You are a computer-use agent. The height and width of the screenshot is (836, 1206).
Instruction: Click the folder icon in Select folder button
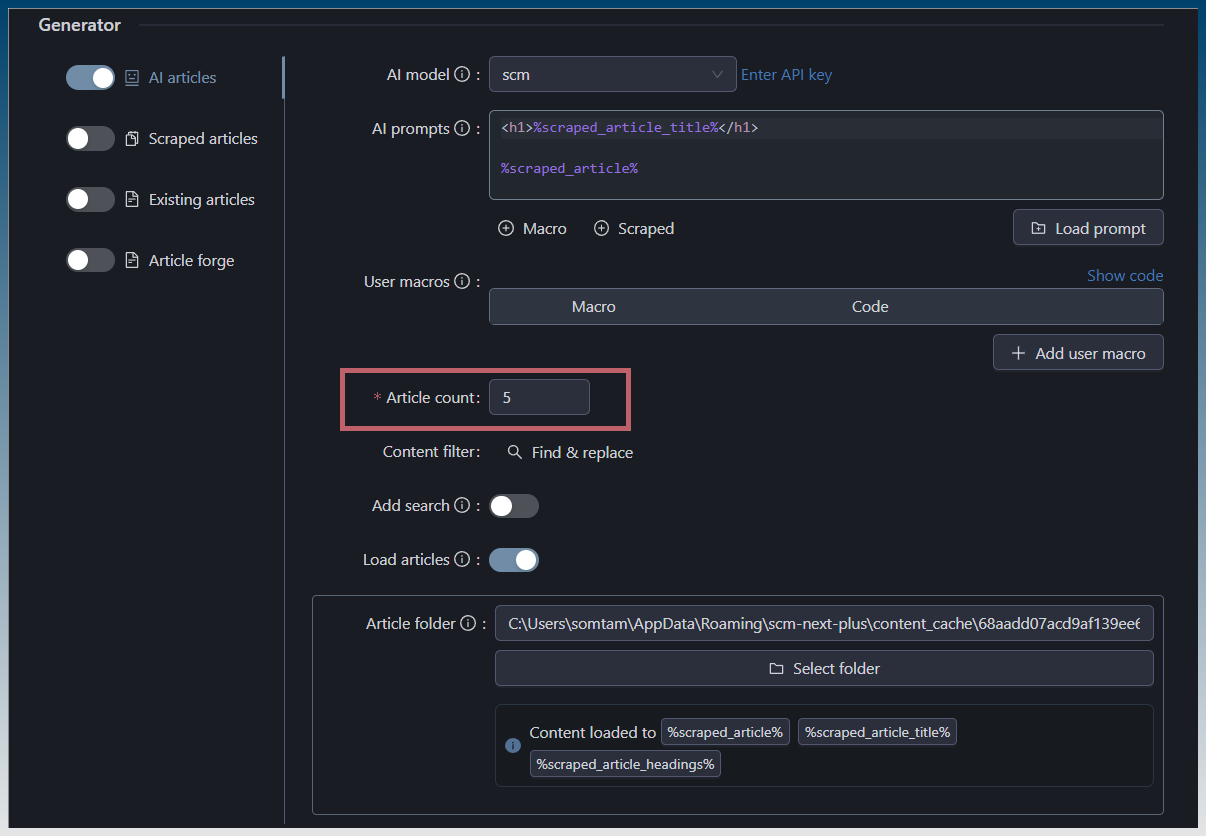tap(776, 669)
